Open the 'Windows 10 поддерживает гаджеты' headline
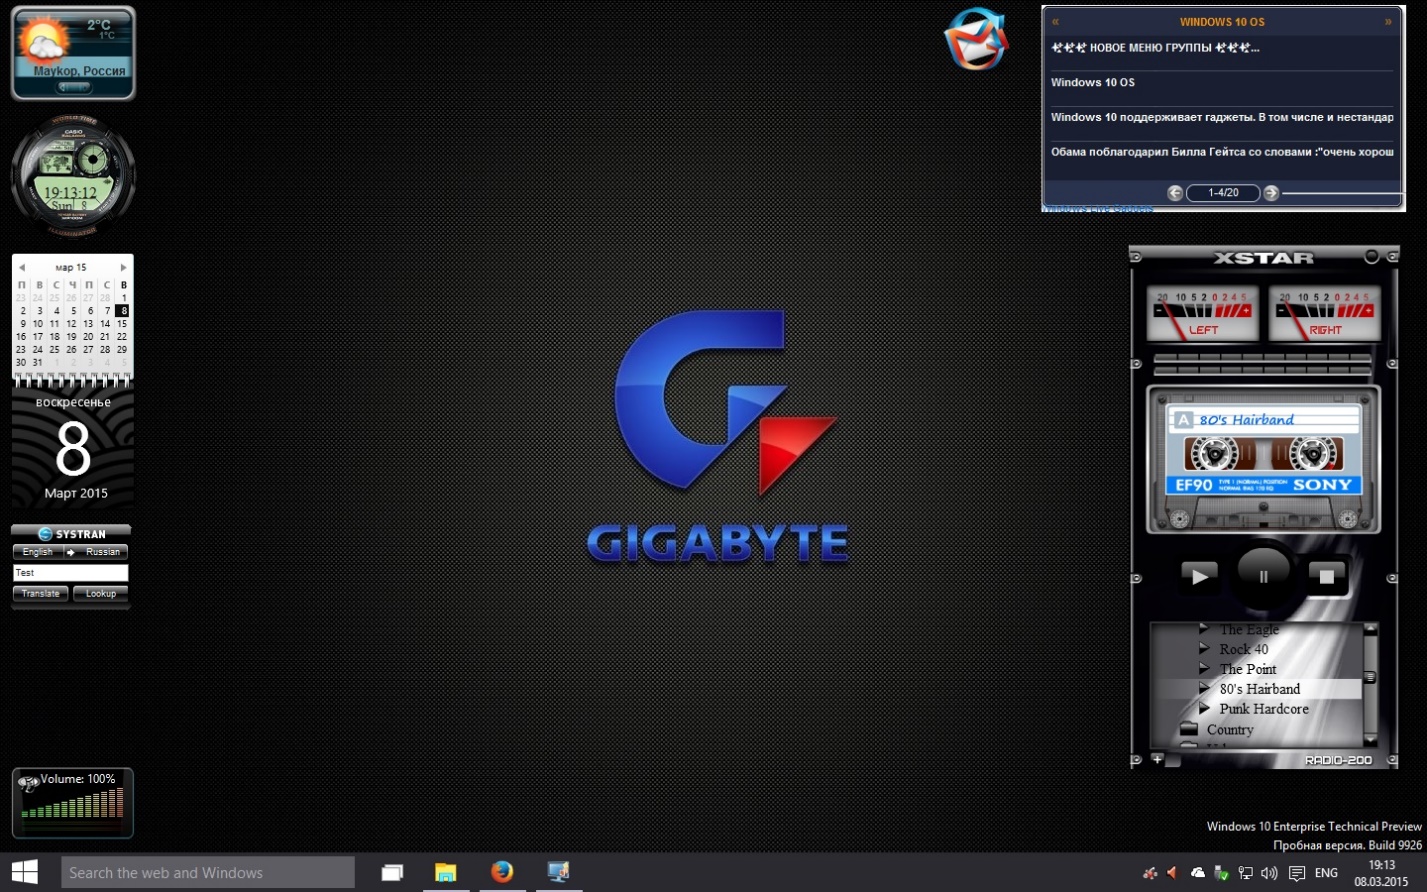The width and height of the screenshot is (1427, 892). coord(1222,118)
